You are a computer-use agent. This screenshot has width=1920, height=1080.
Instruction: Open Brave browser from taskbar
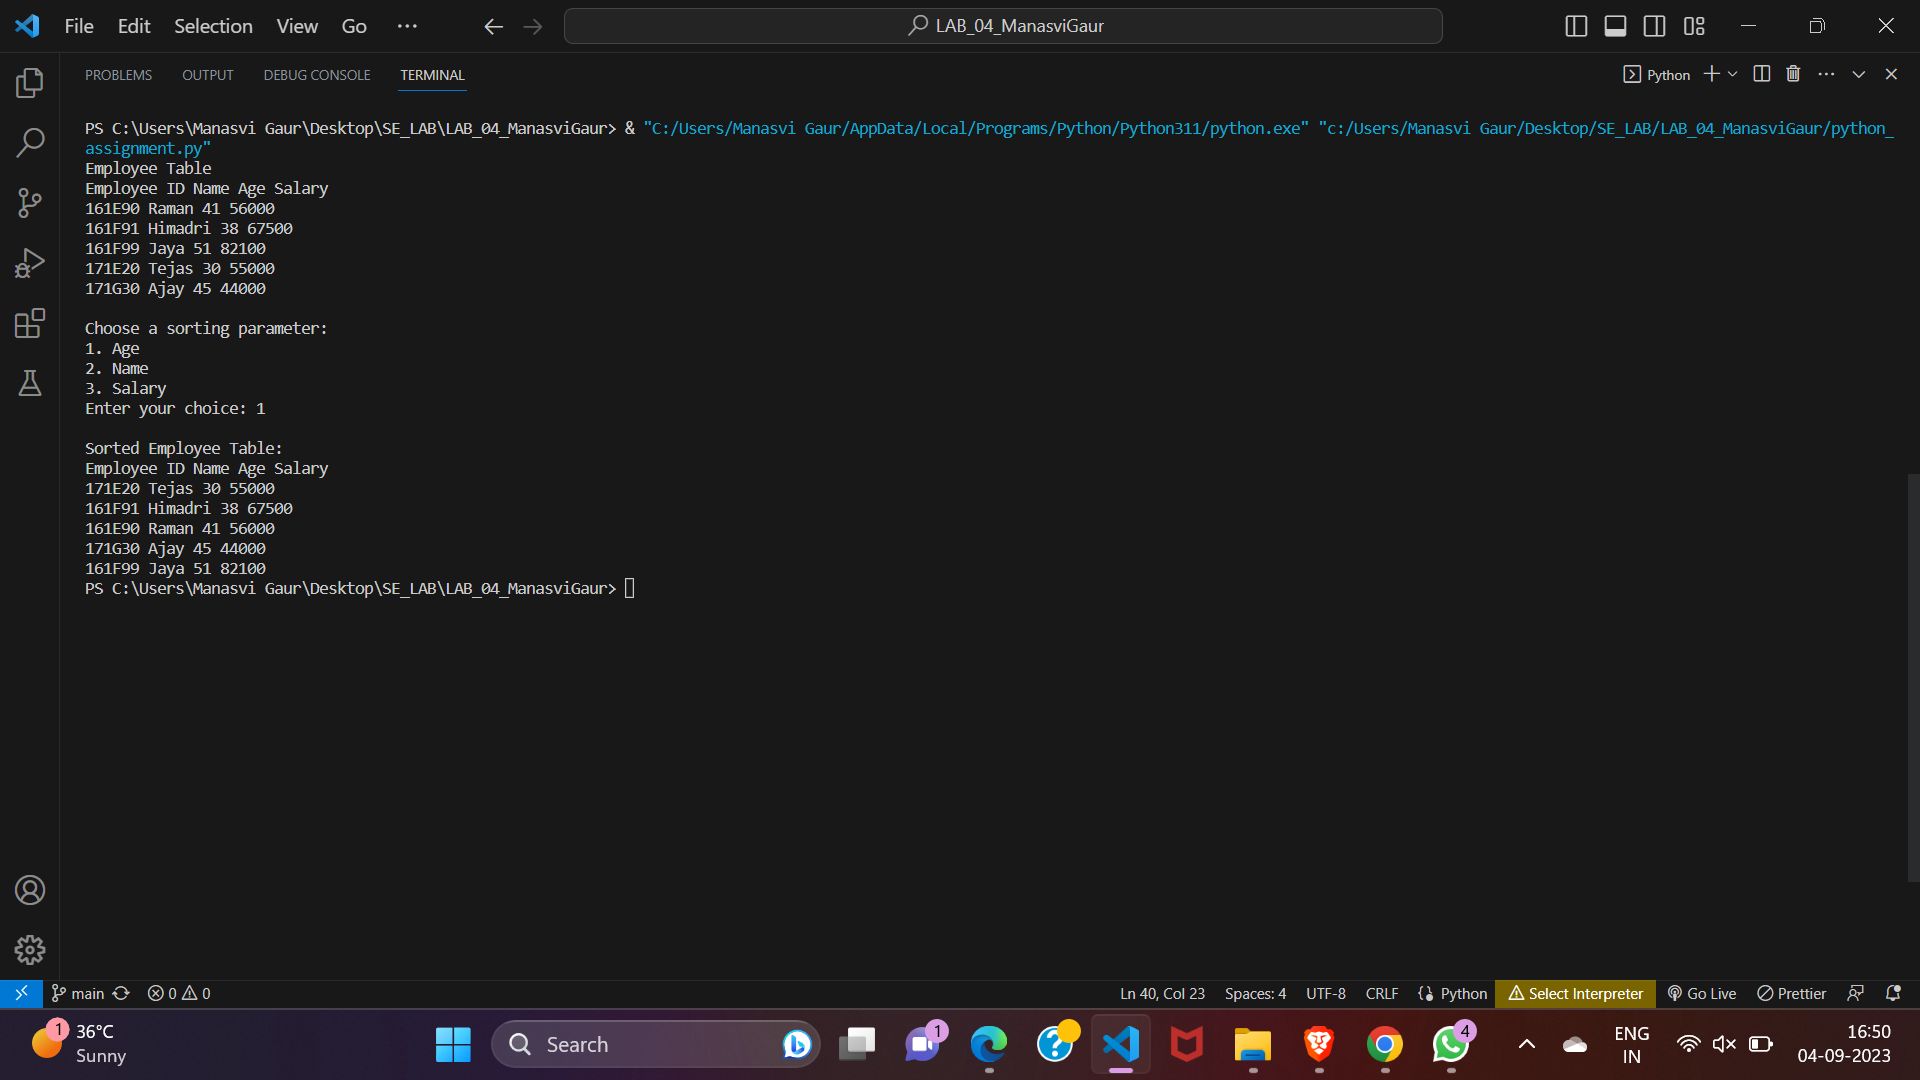pyautogui.click(x=1318, y=1044)
